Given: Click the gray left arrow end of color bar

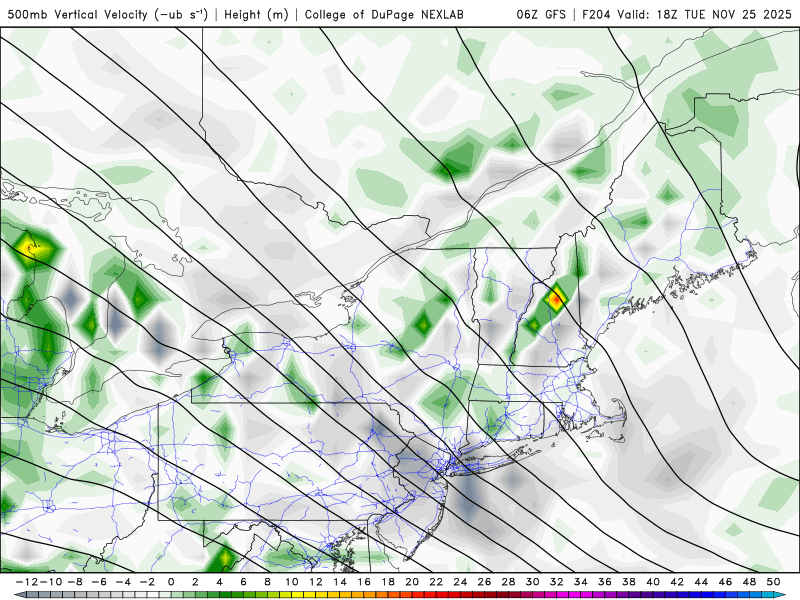Looking at the screenshot, I should pos(19,595).
